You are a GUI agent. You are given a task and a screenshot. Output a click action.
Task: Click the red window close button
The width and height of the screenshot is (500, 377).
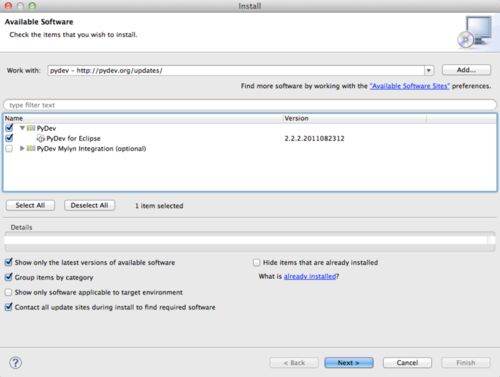tap(8, 6)
